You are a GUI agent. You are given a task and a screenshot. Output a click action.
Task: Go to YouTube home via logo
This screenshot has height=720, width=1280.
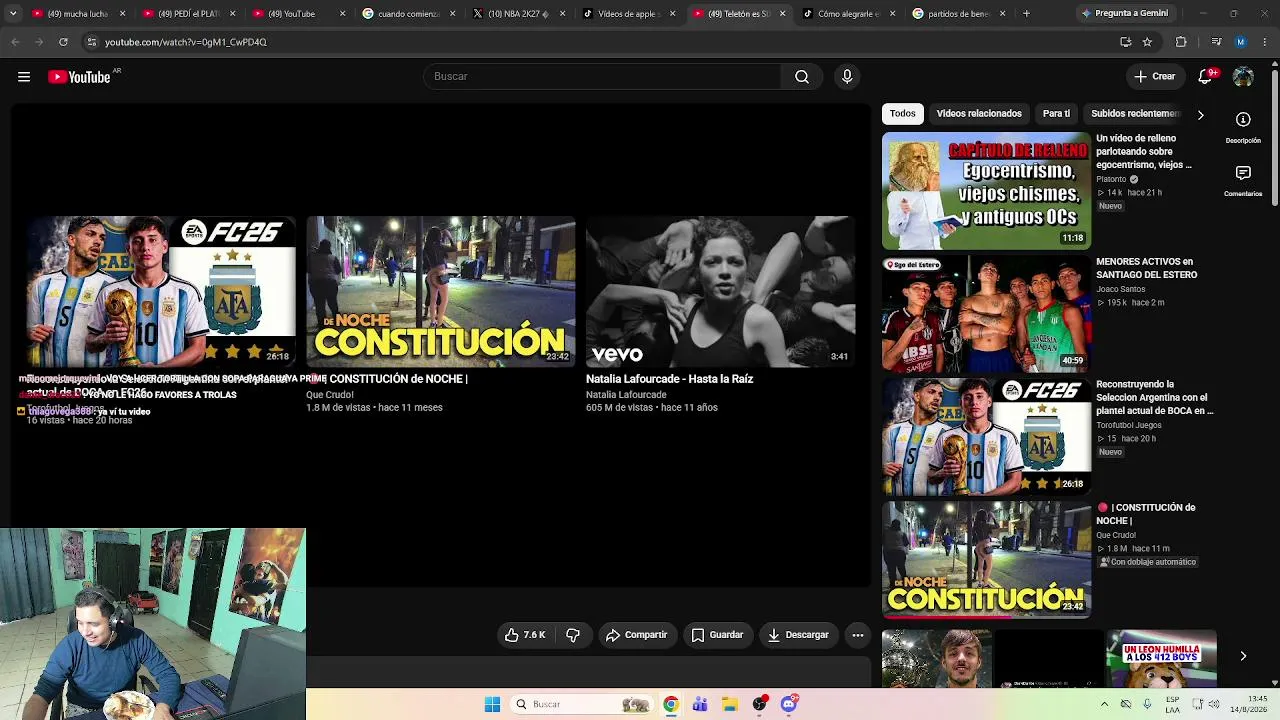tap(80, 77)
